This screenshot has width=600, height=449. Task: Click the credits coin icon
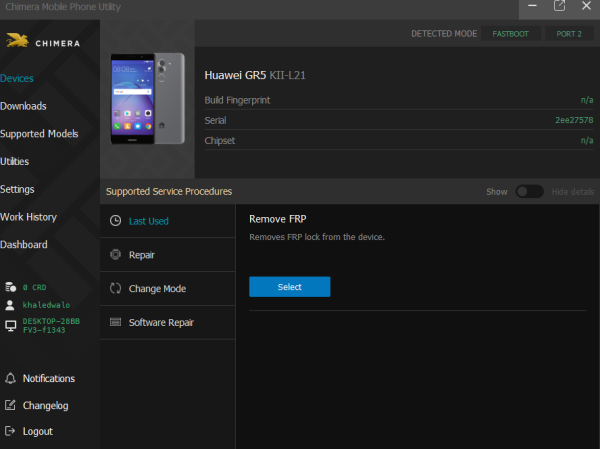[x=10, y=287]
